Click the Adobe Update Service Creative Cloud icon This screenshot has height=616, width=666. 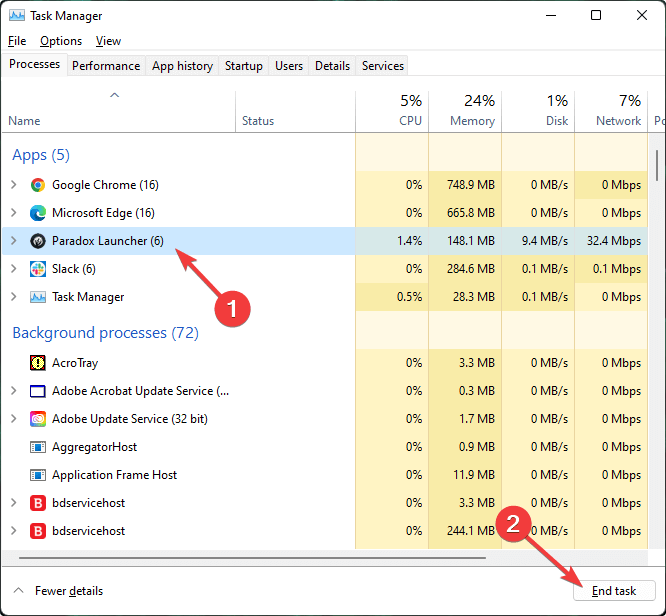(x=38, y=419)
